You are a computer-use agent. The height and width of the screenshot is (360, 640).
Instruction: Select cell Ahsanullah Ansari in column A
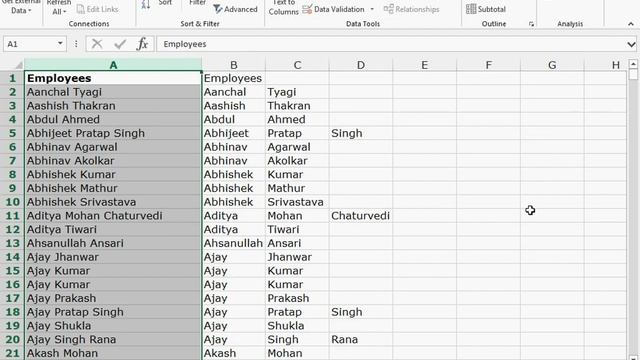pyautogui.click(x=113, y=243)
